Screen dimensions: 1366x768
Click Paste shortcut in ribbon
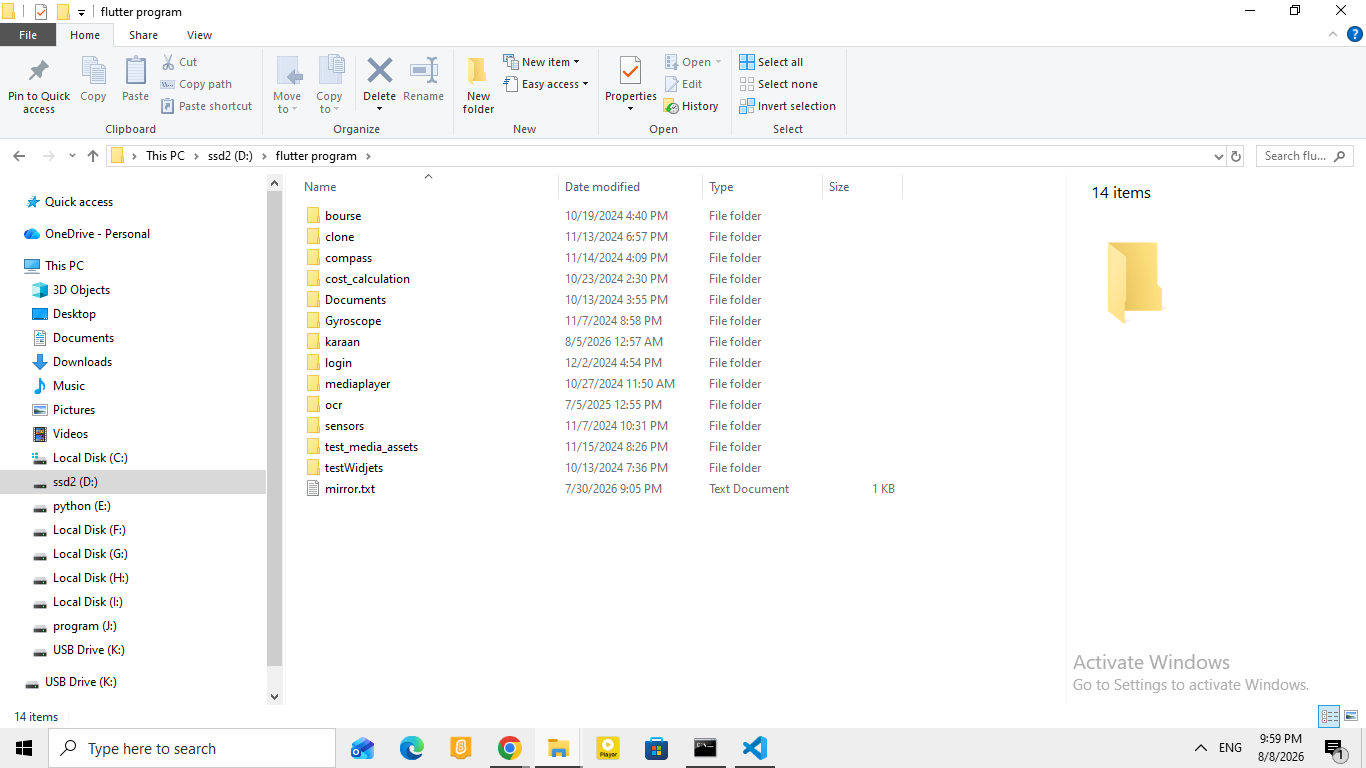[x=206, y=106]
